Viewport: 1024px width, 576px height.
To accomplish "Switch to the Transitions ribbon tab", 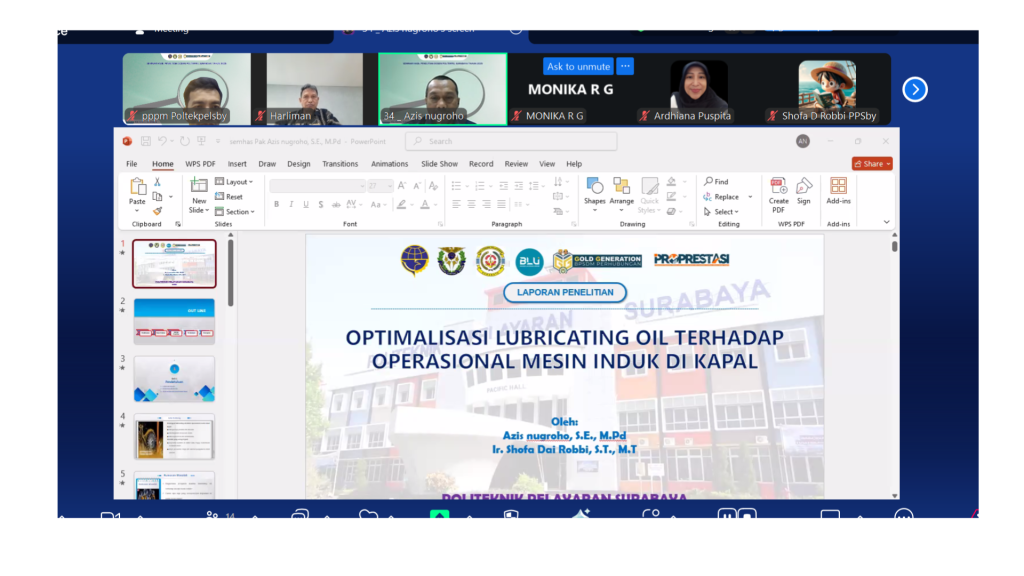I will tap(340, 164).
